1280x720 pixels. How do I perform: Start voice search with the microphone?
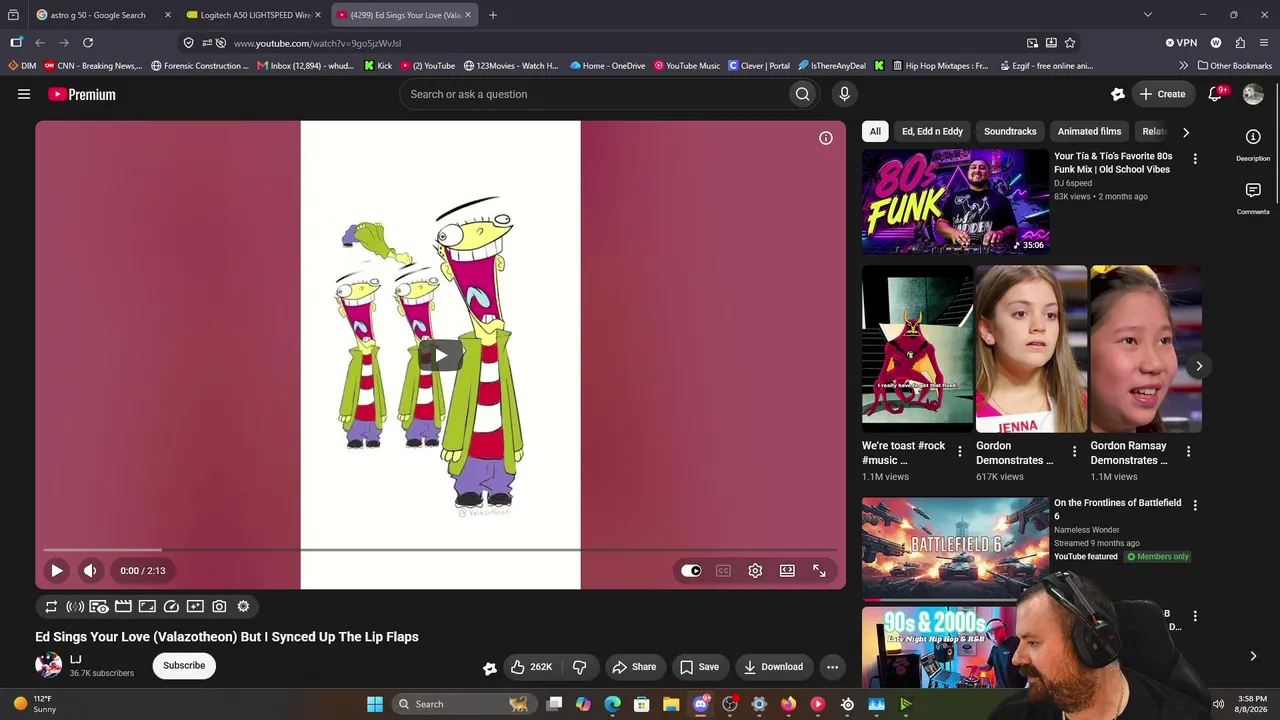point(844,94)
